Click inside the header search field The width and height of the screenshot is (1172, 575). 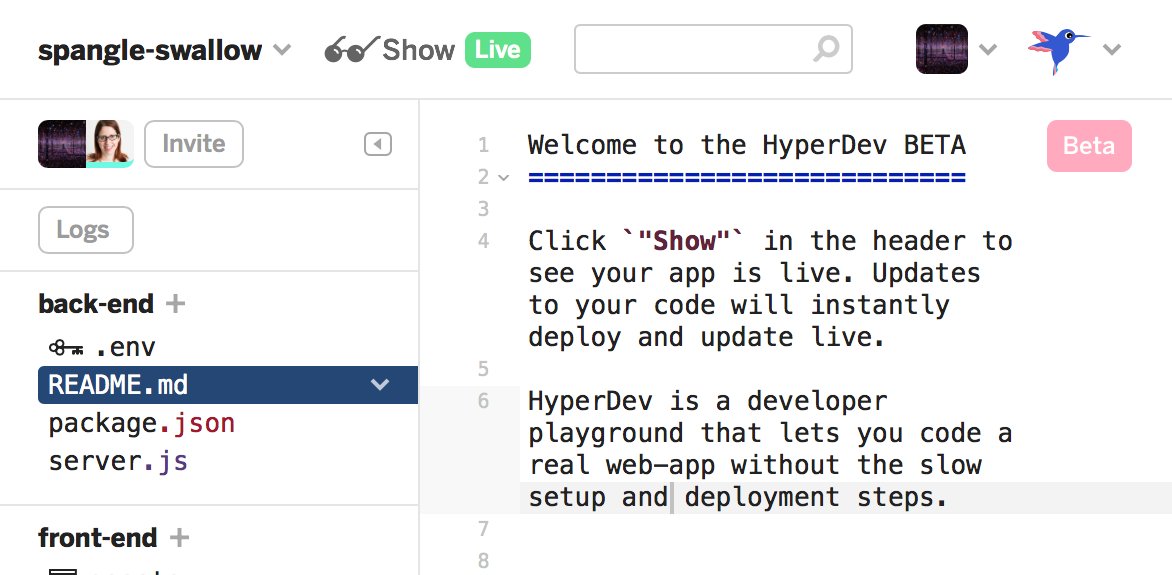pyautogui.click(x=713, y=49)
